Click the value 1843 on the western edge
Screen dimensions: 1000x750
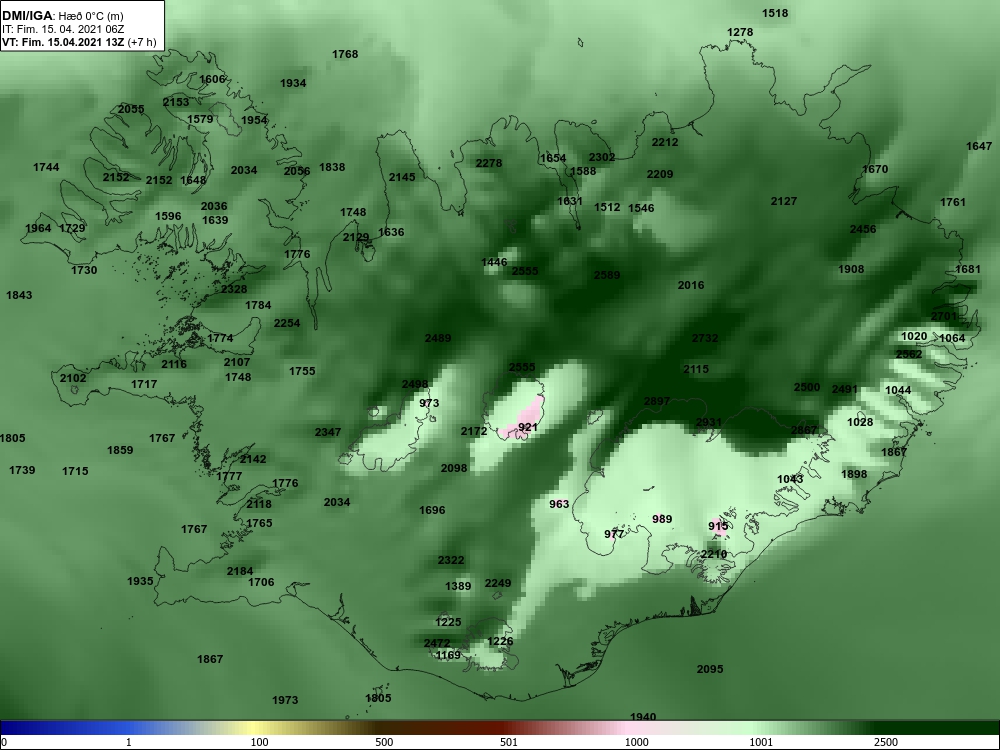[x=19, y=296]
